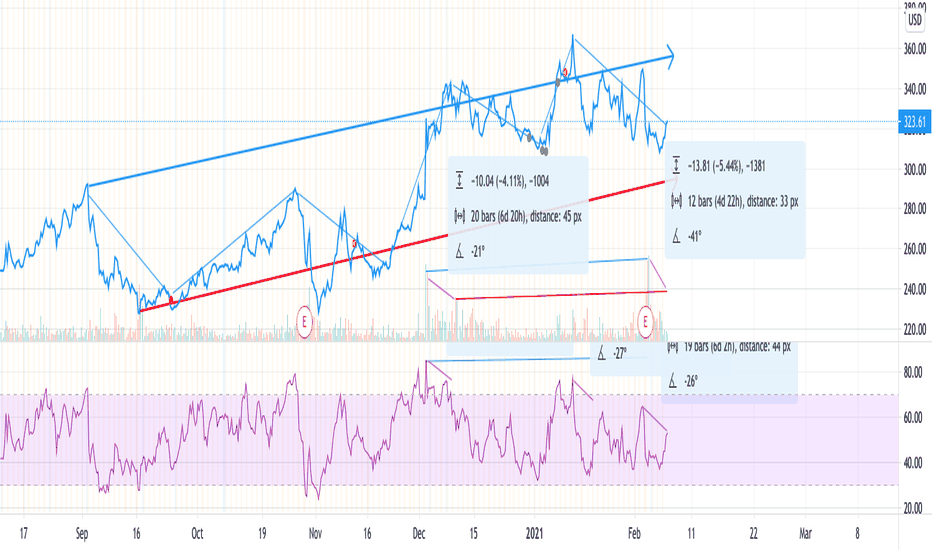Open the USD currency selector
This screenshot has height=550, width=932.
click(x=915, y=21)
